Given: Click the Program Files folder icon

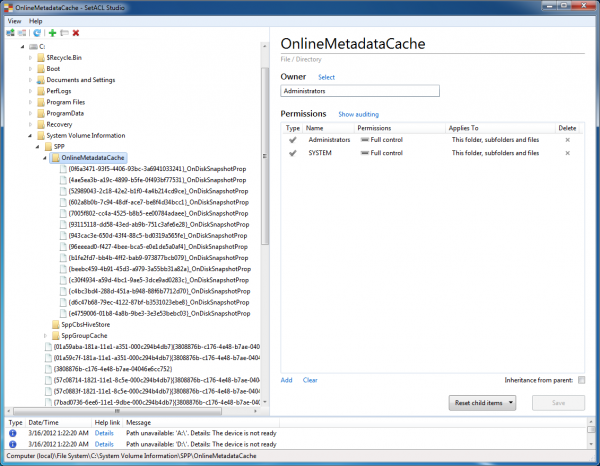Looking at the screenshot, I should [41, 102].
